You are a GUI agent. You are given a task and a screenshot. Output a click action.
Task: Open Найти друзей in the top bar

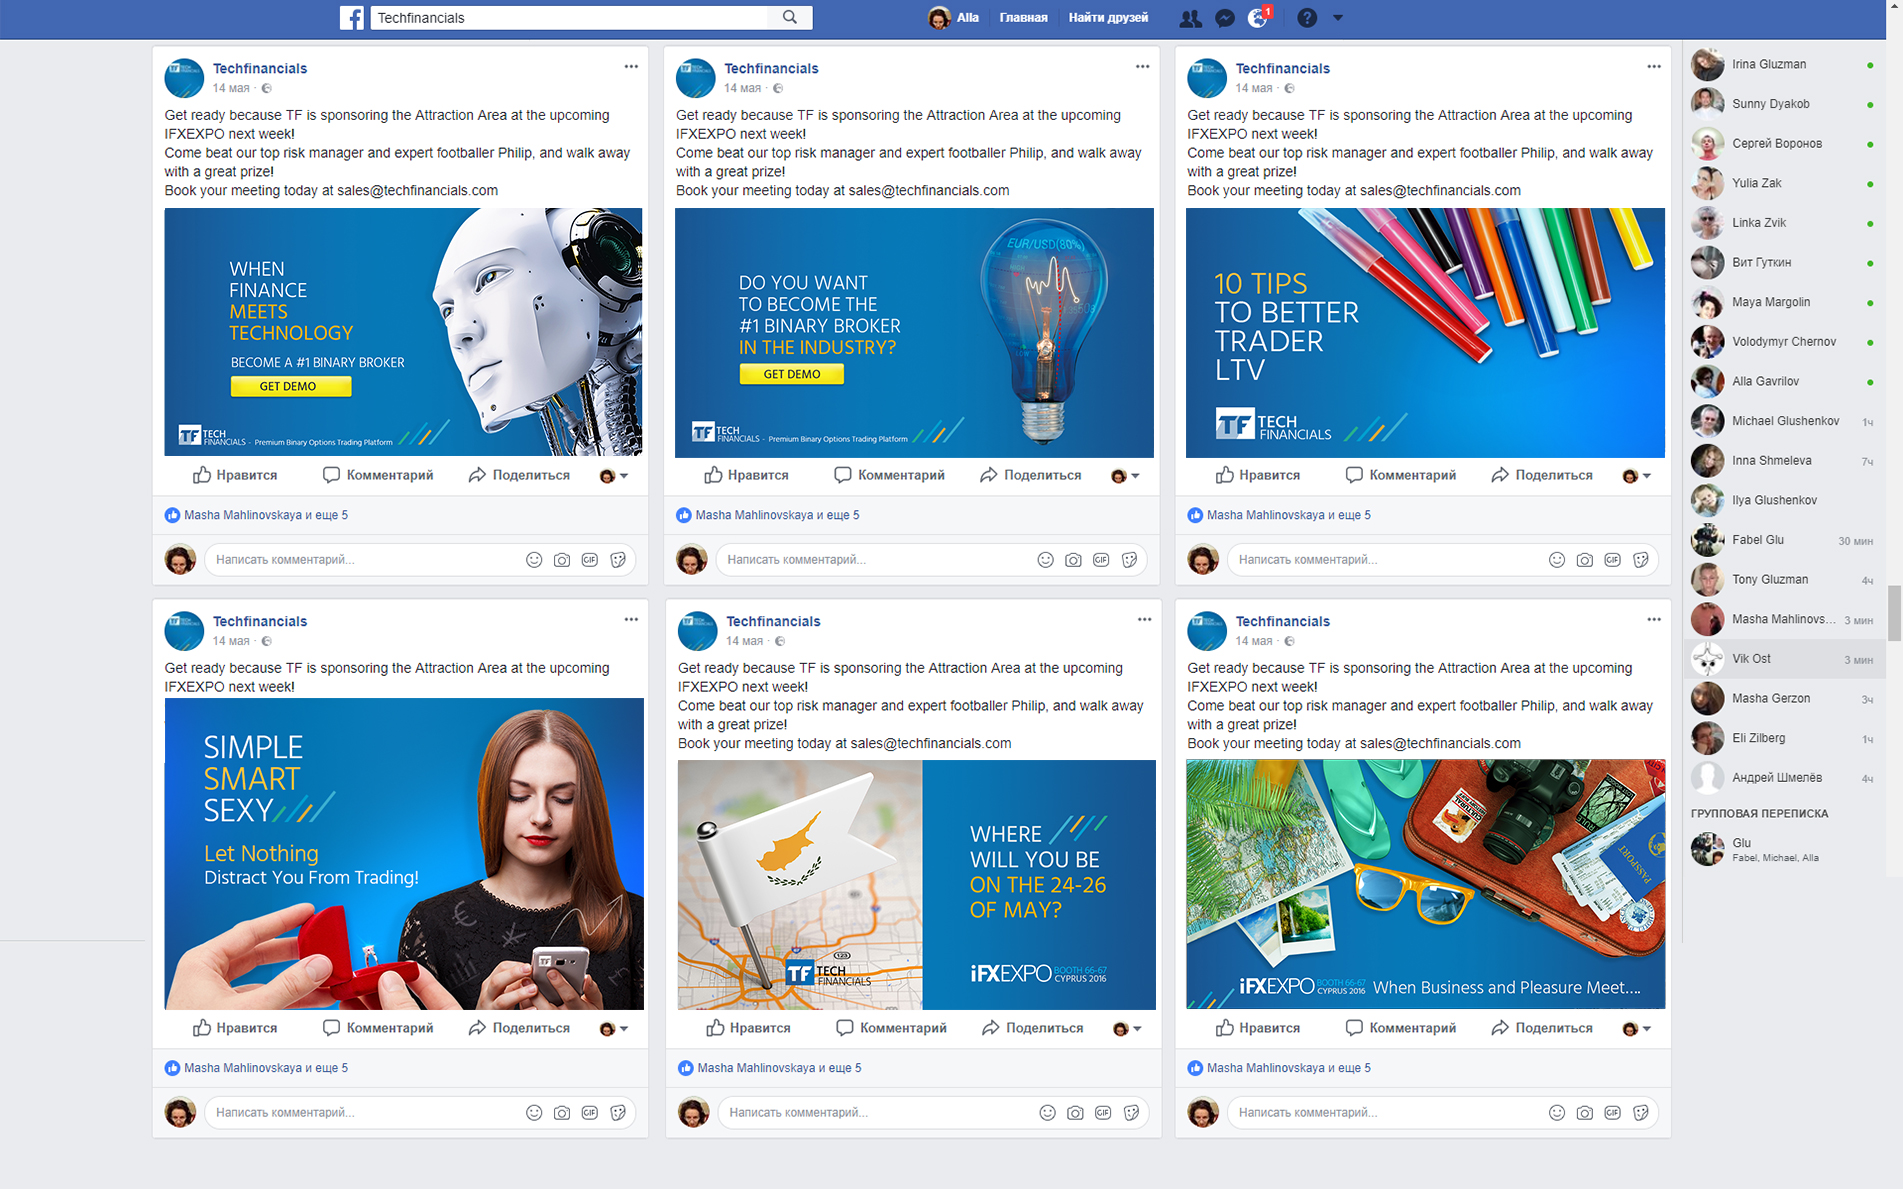1108,17
